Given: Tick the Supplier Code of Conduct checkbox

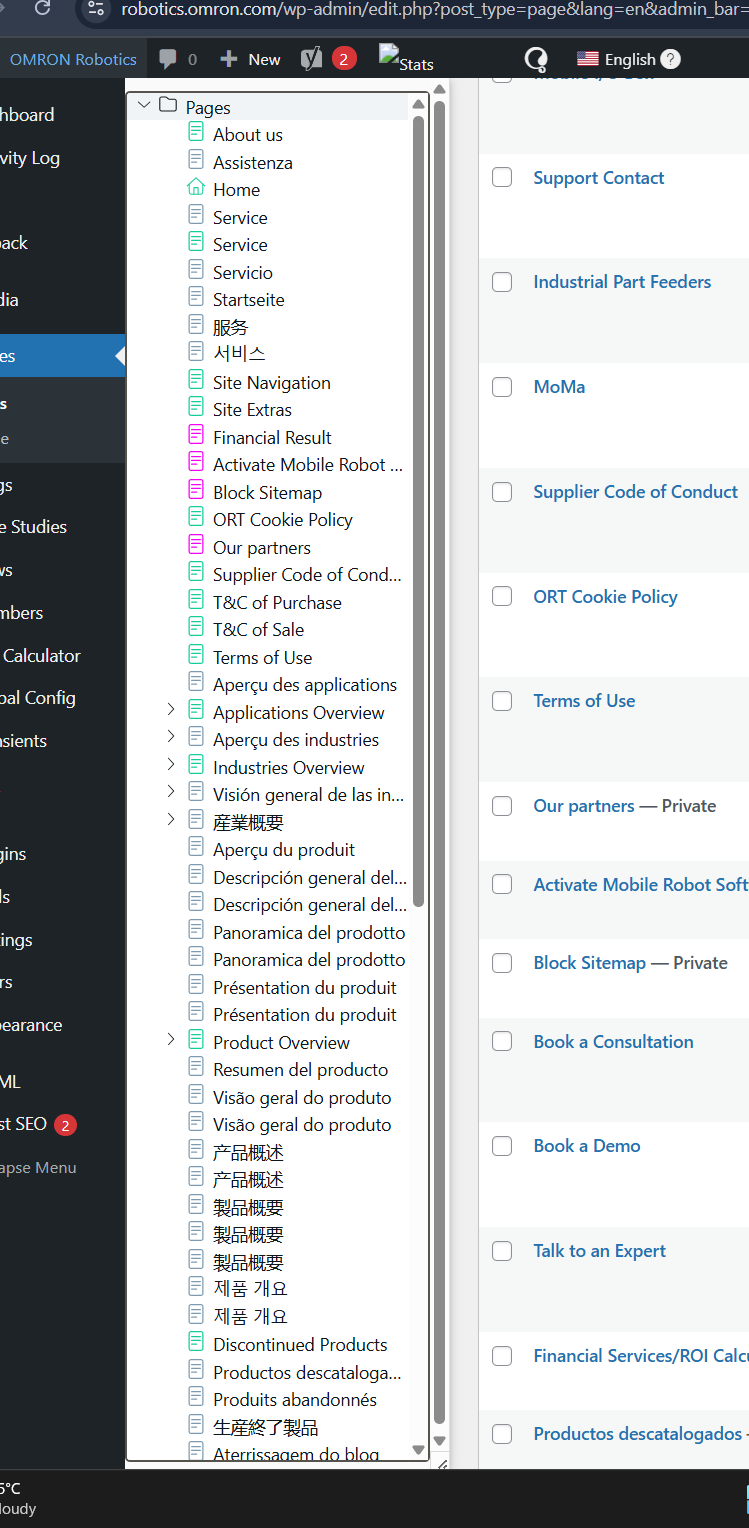Looking at the screenshot, I should pos(502,492).
